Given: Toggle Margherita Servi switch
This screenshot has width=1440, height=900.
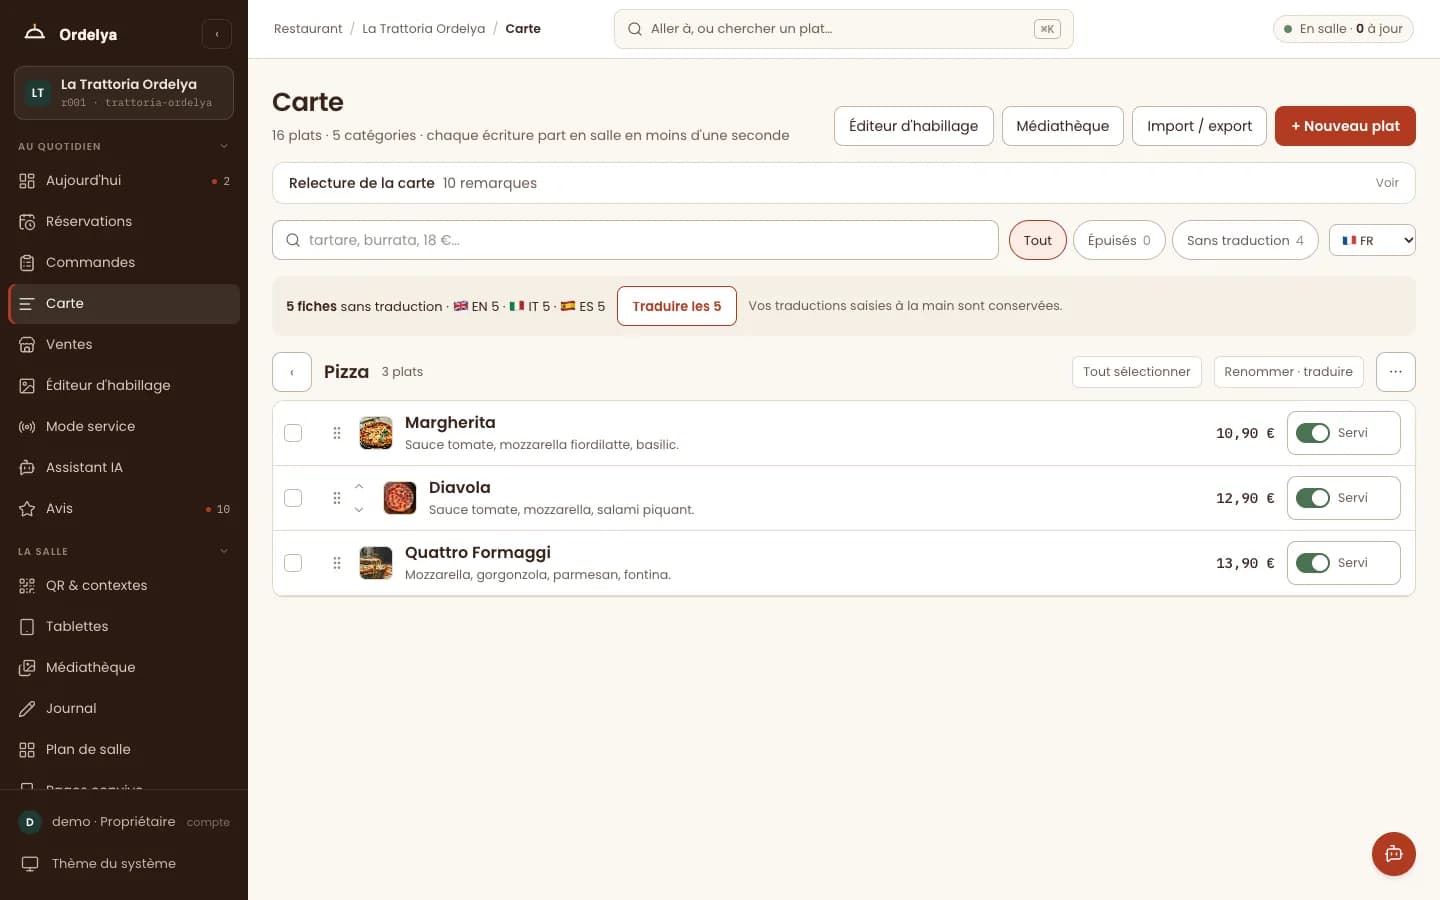Looking at the screenshot, I should coord(1313,433).
